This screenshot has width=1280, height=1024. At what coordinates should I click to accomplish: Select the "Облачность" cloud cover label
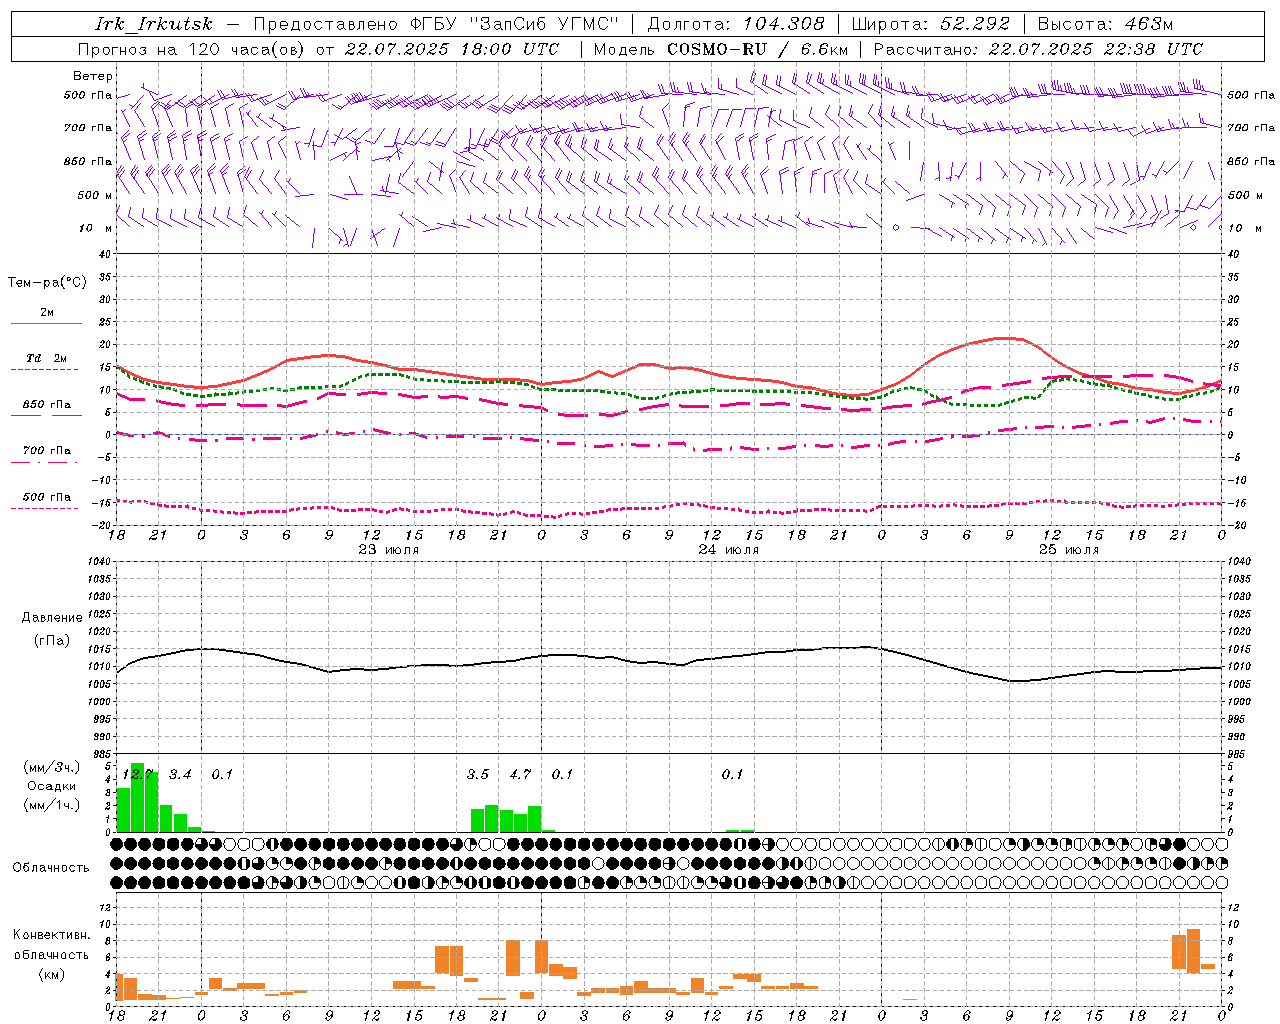coord(51,867)
